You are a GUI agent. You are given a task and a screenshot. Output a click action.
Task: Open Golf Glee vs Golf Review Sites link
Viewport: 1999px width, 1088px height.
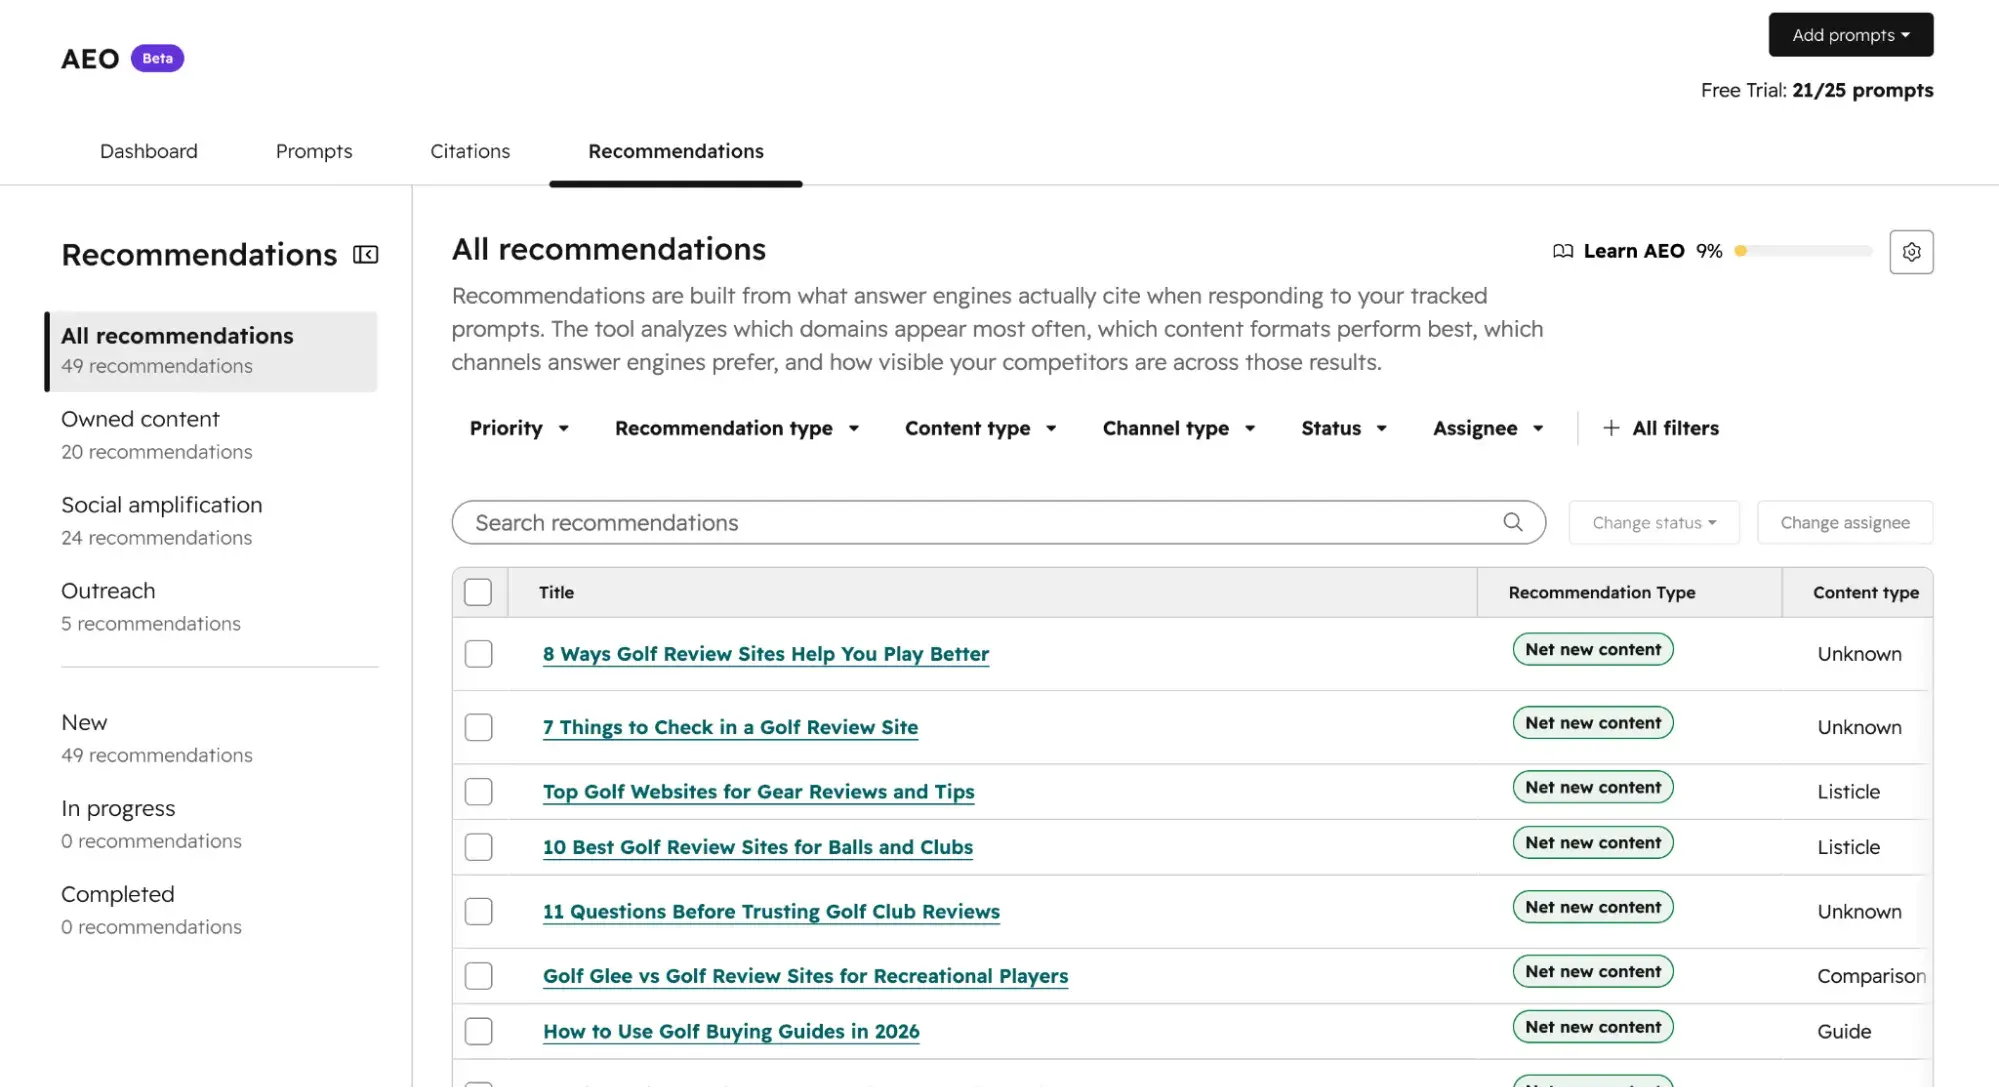point(805,976)
